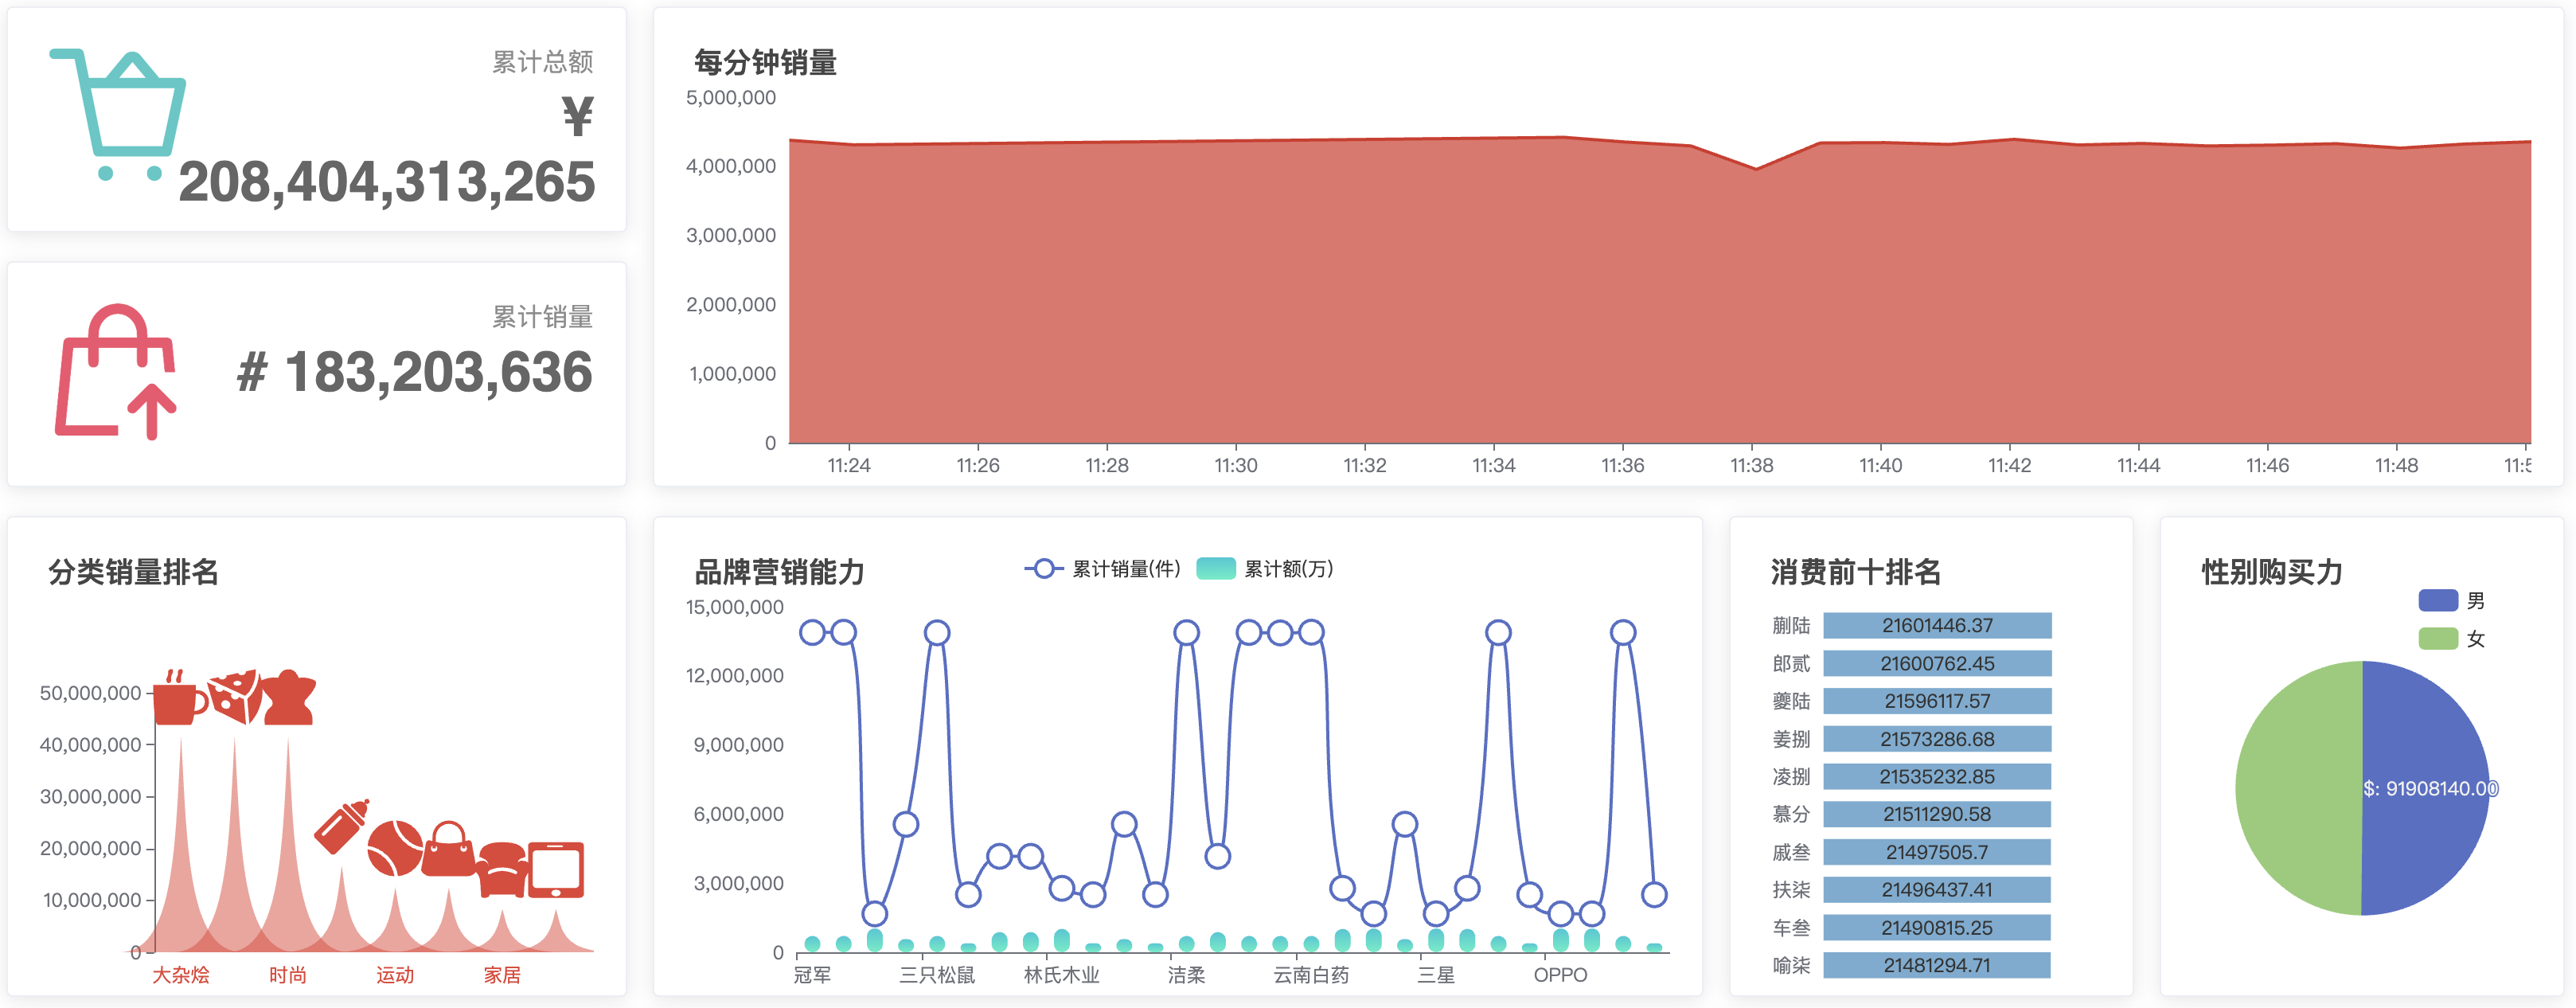Click the bar showing 21490815.25
Viewport: 2576px width, 1008px height.
pyautogui.click(x=1937, y=928)
